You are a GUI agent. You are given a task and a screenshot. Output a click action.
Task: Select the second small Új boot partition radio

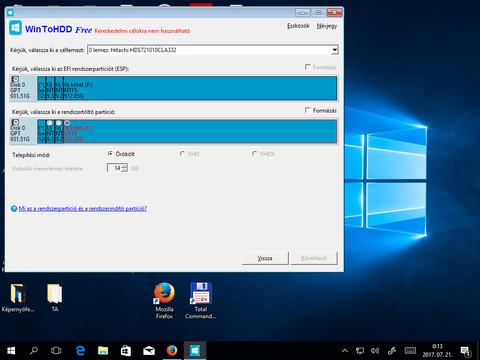(58, 123)
